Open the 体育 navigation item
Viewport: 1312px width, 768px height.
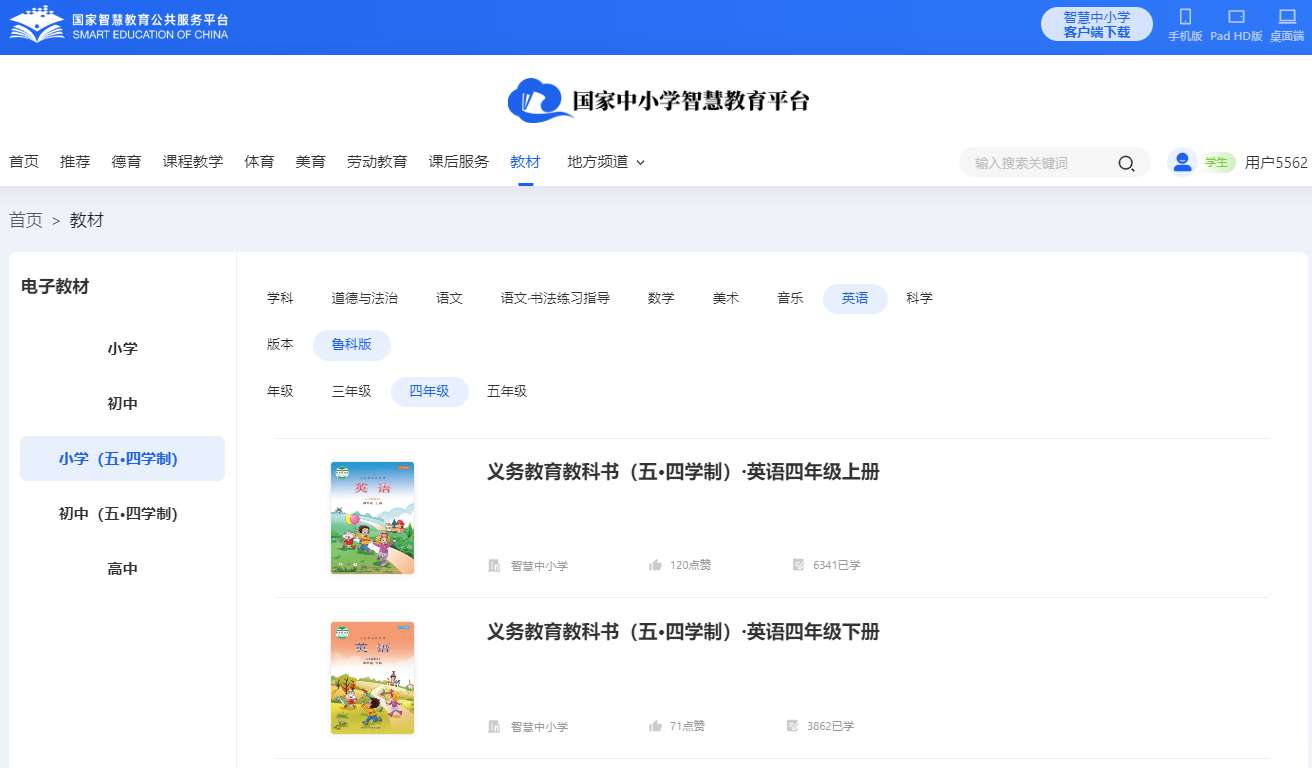coord(259,162)
